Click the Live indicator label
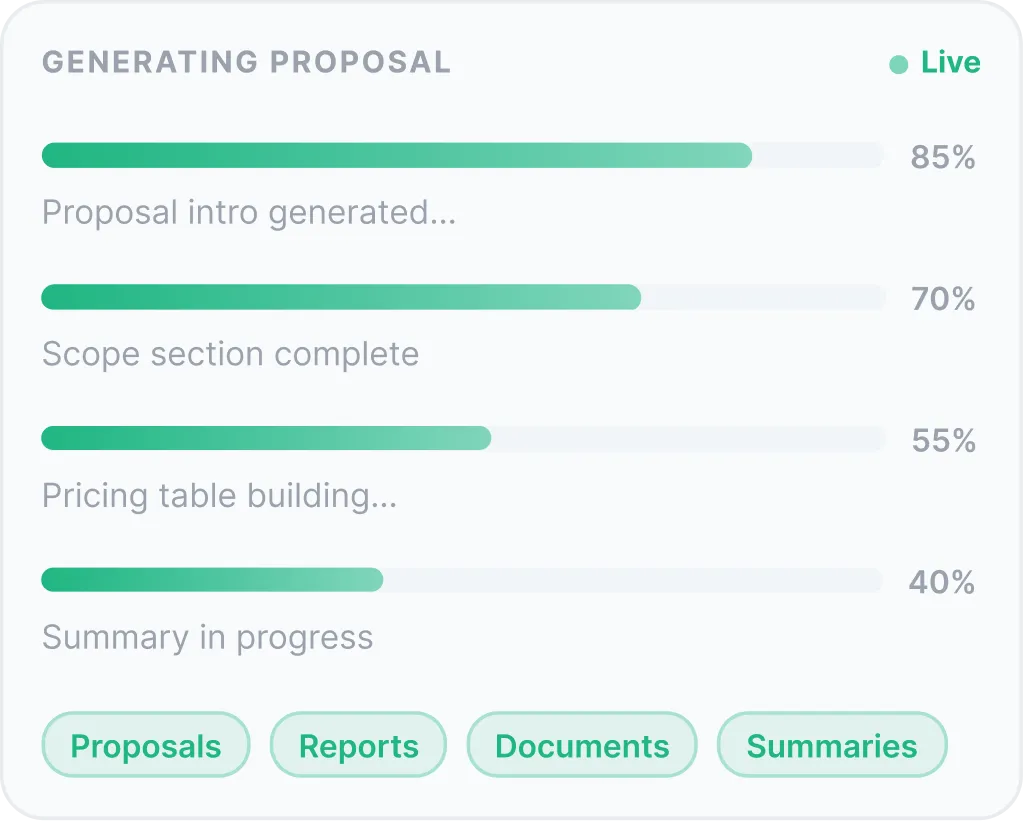Viewport: 1023px width, 821px height. tap(950, 63)
